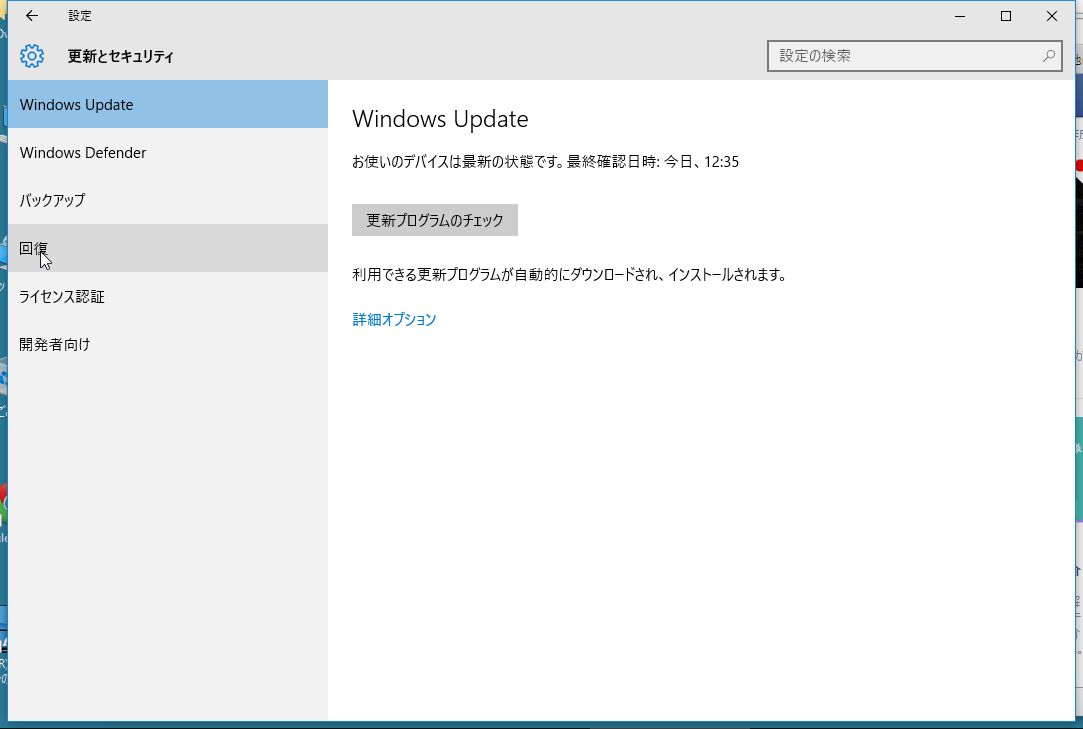Click the automatic download description text
Screen dimensions: 1083x729
coord(569,275)
